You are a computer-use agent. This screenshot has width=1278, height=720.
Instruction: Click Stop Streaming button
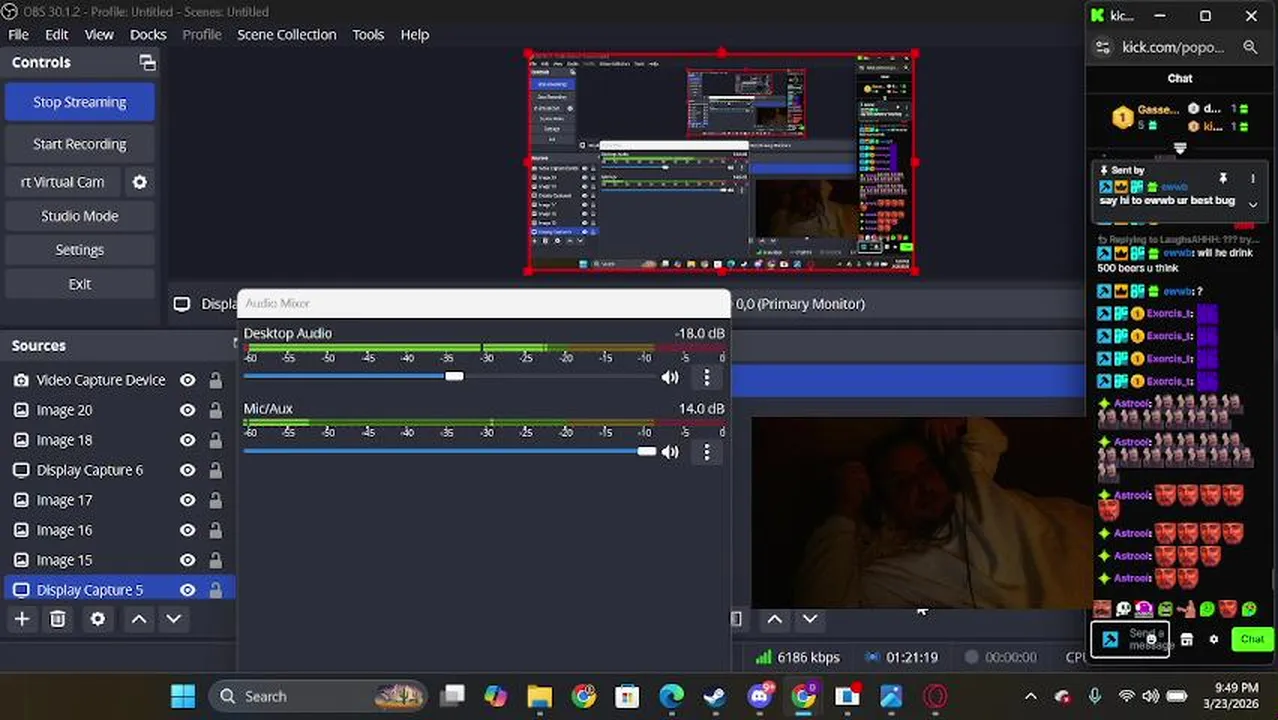tap(80, 102)
